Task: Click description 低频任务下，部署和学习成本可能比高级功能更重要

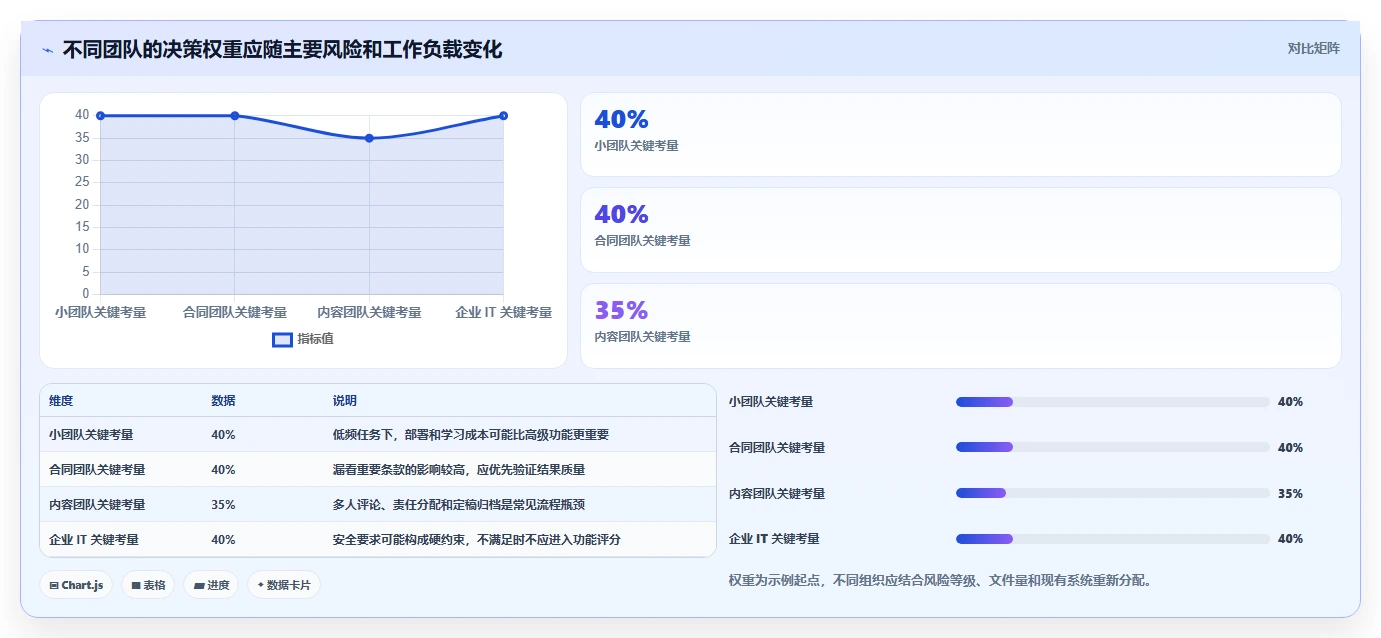Action: [x=471, y=435]
